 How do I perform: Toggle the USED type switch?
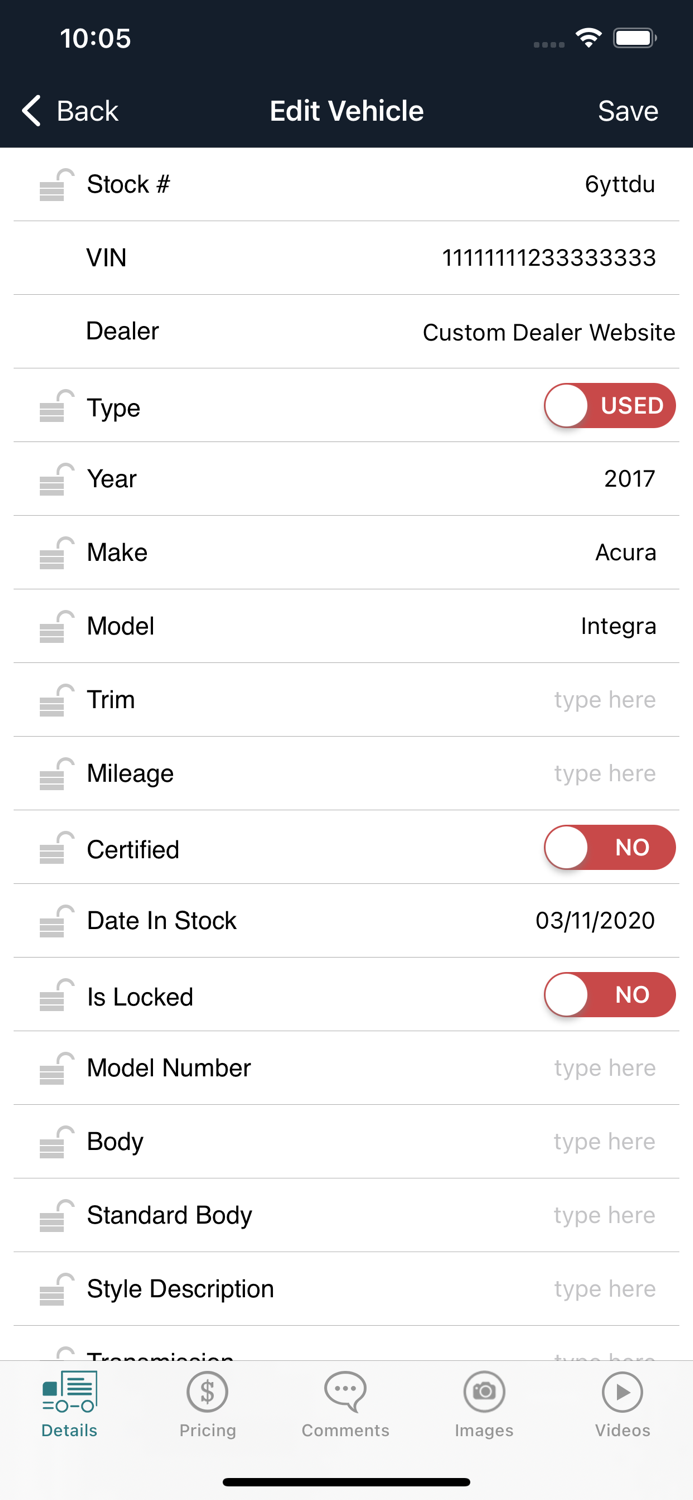click(609, 406)
